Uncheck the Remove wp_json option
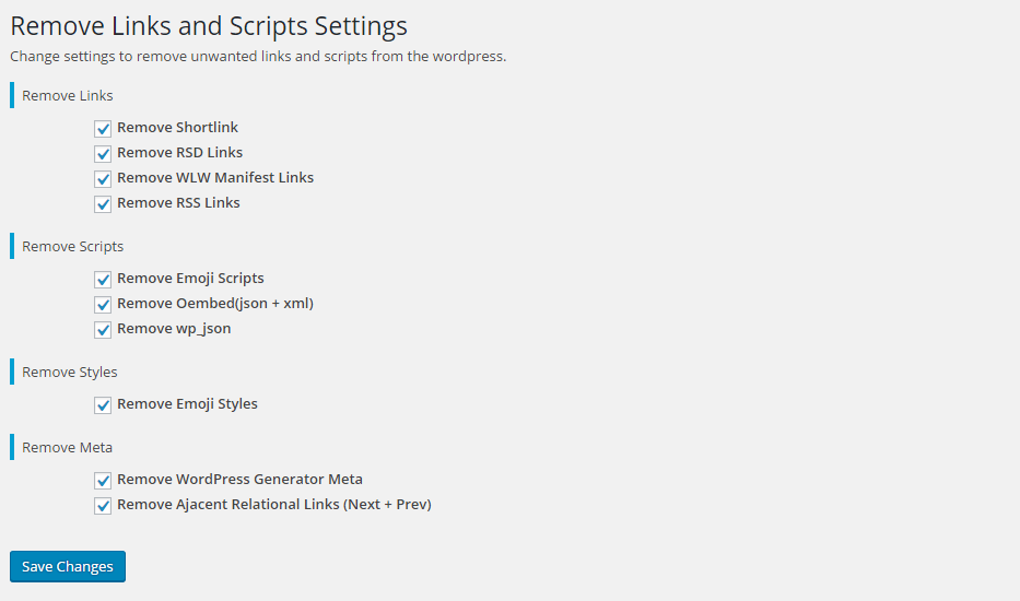 102,329
